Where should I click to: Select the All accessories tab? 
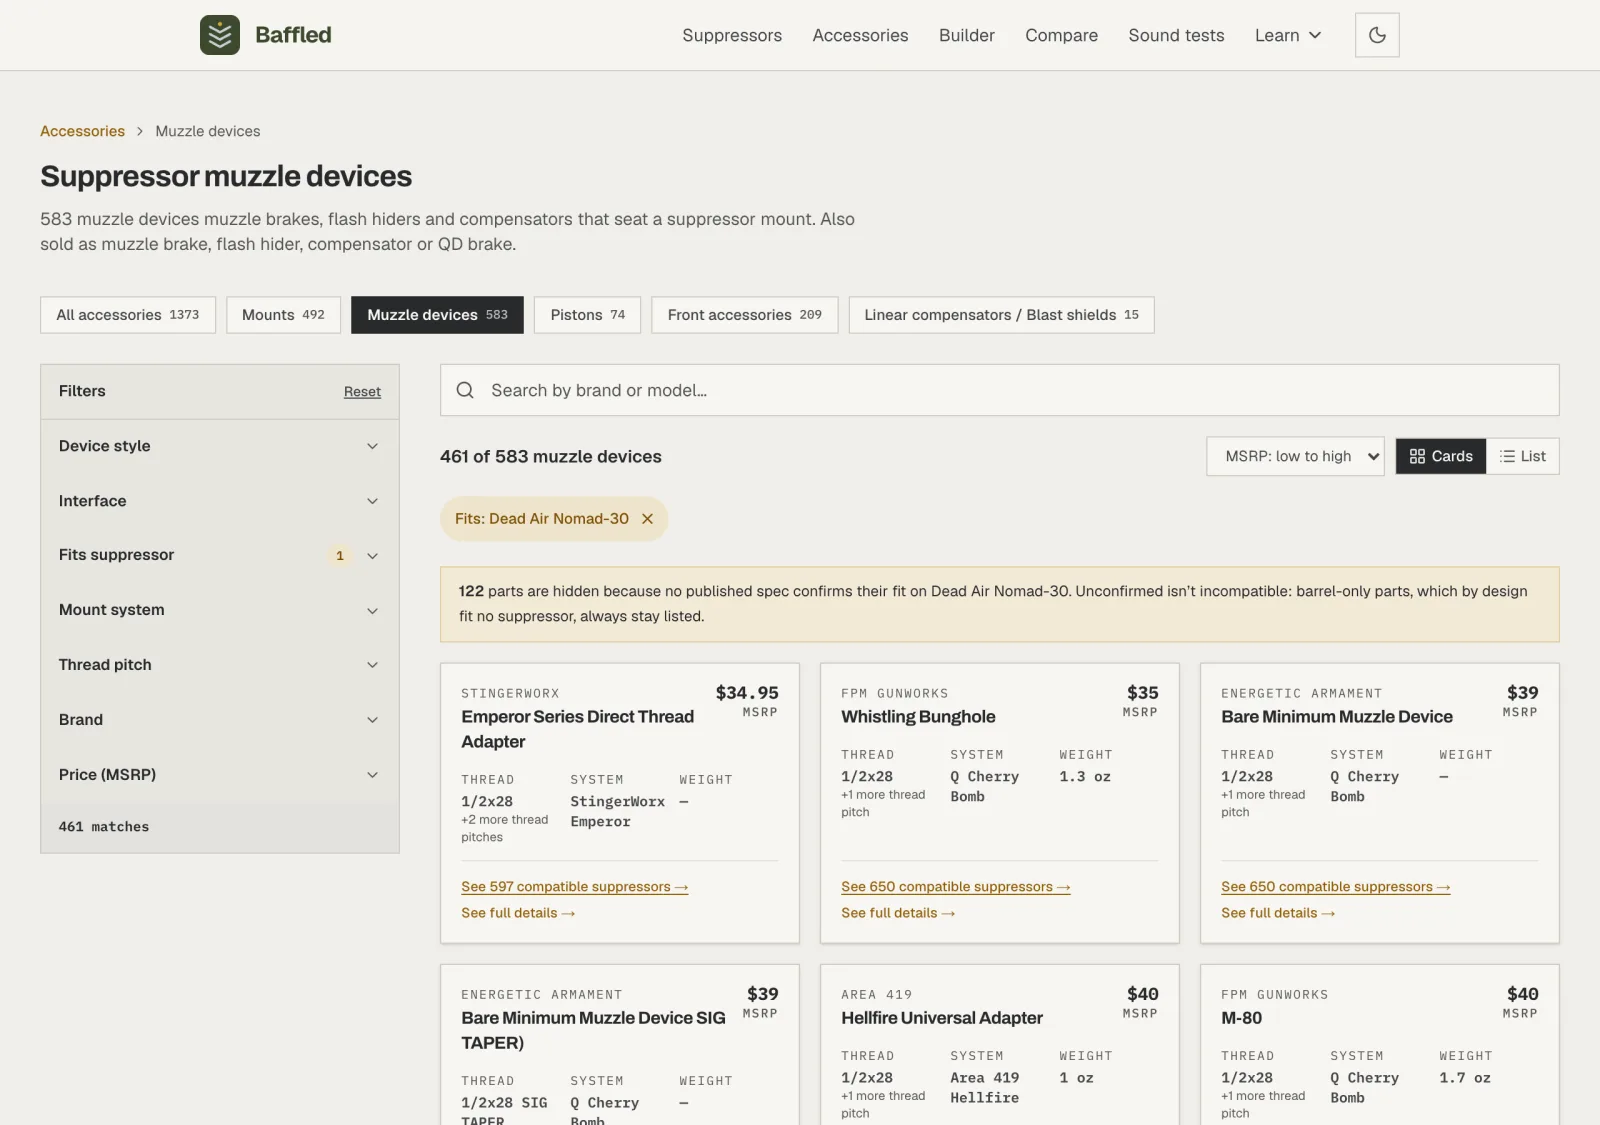click(x=128, y=315)
